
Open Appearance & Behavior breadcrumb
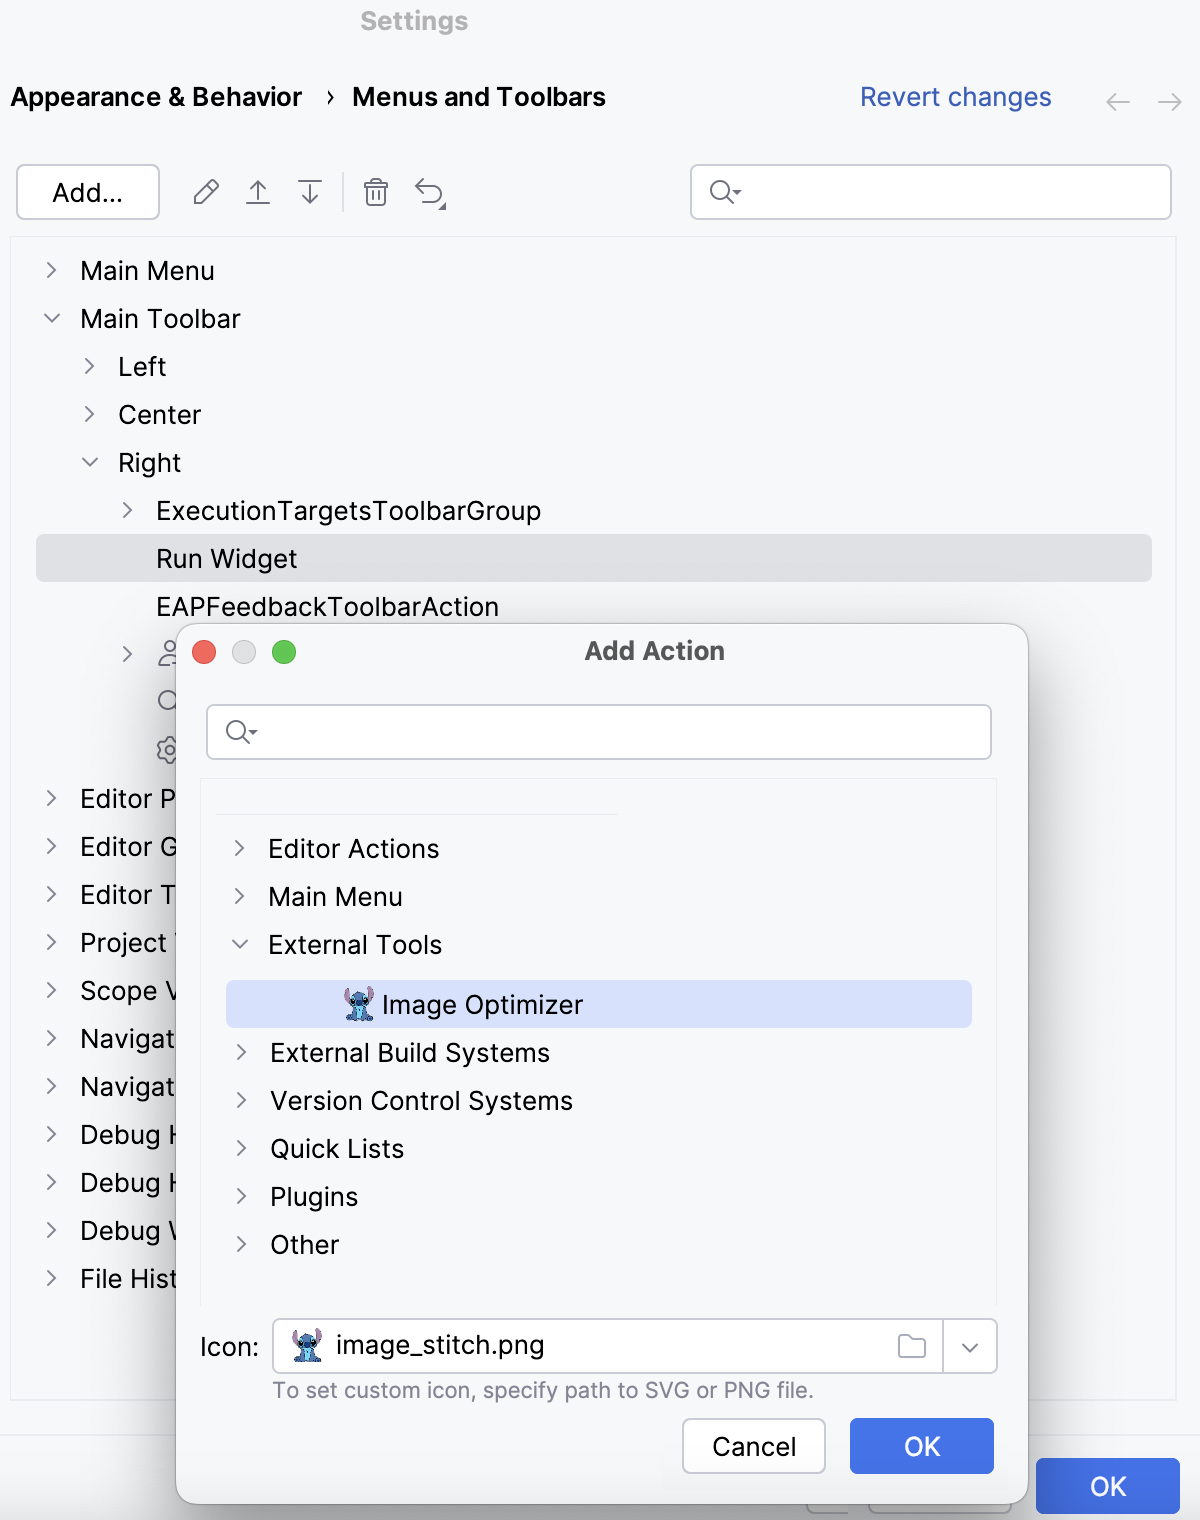coord(155,96)
